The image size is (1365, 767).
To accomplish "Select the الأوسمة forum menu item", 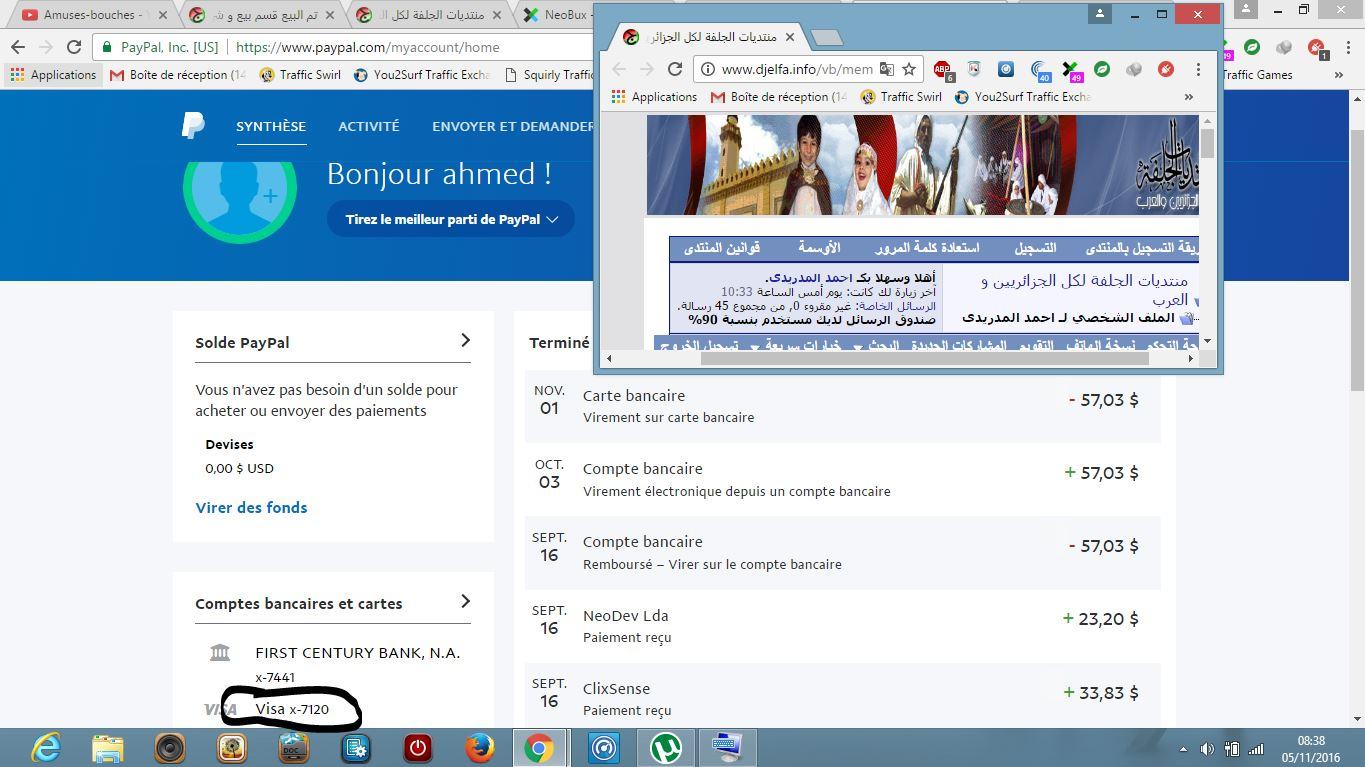I will [819, 247].
